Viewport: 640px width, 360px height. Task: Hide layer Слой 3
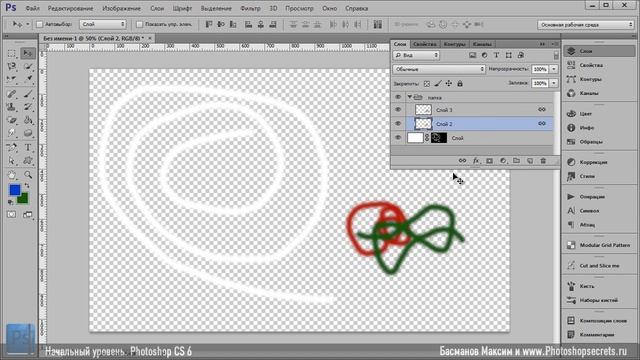[398, 109]
